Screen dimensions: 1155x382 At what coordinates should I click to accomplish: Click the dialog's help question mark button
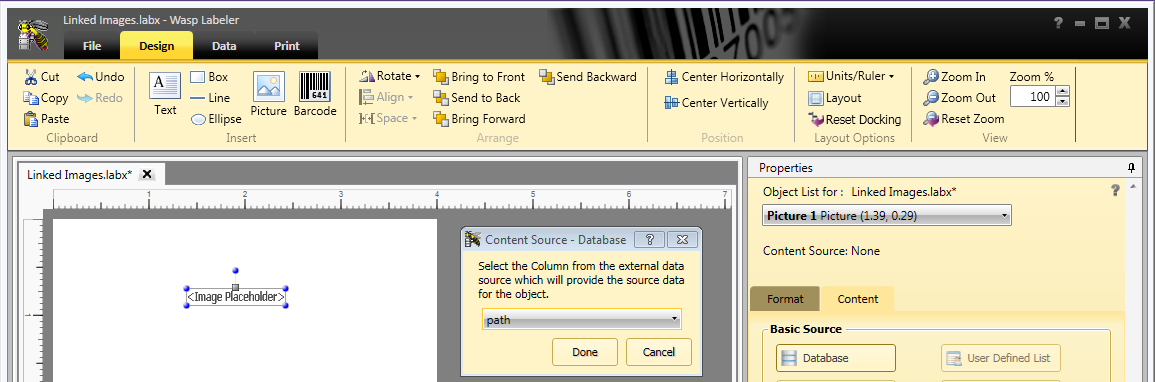[650, 239]
